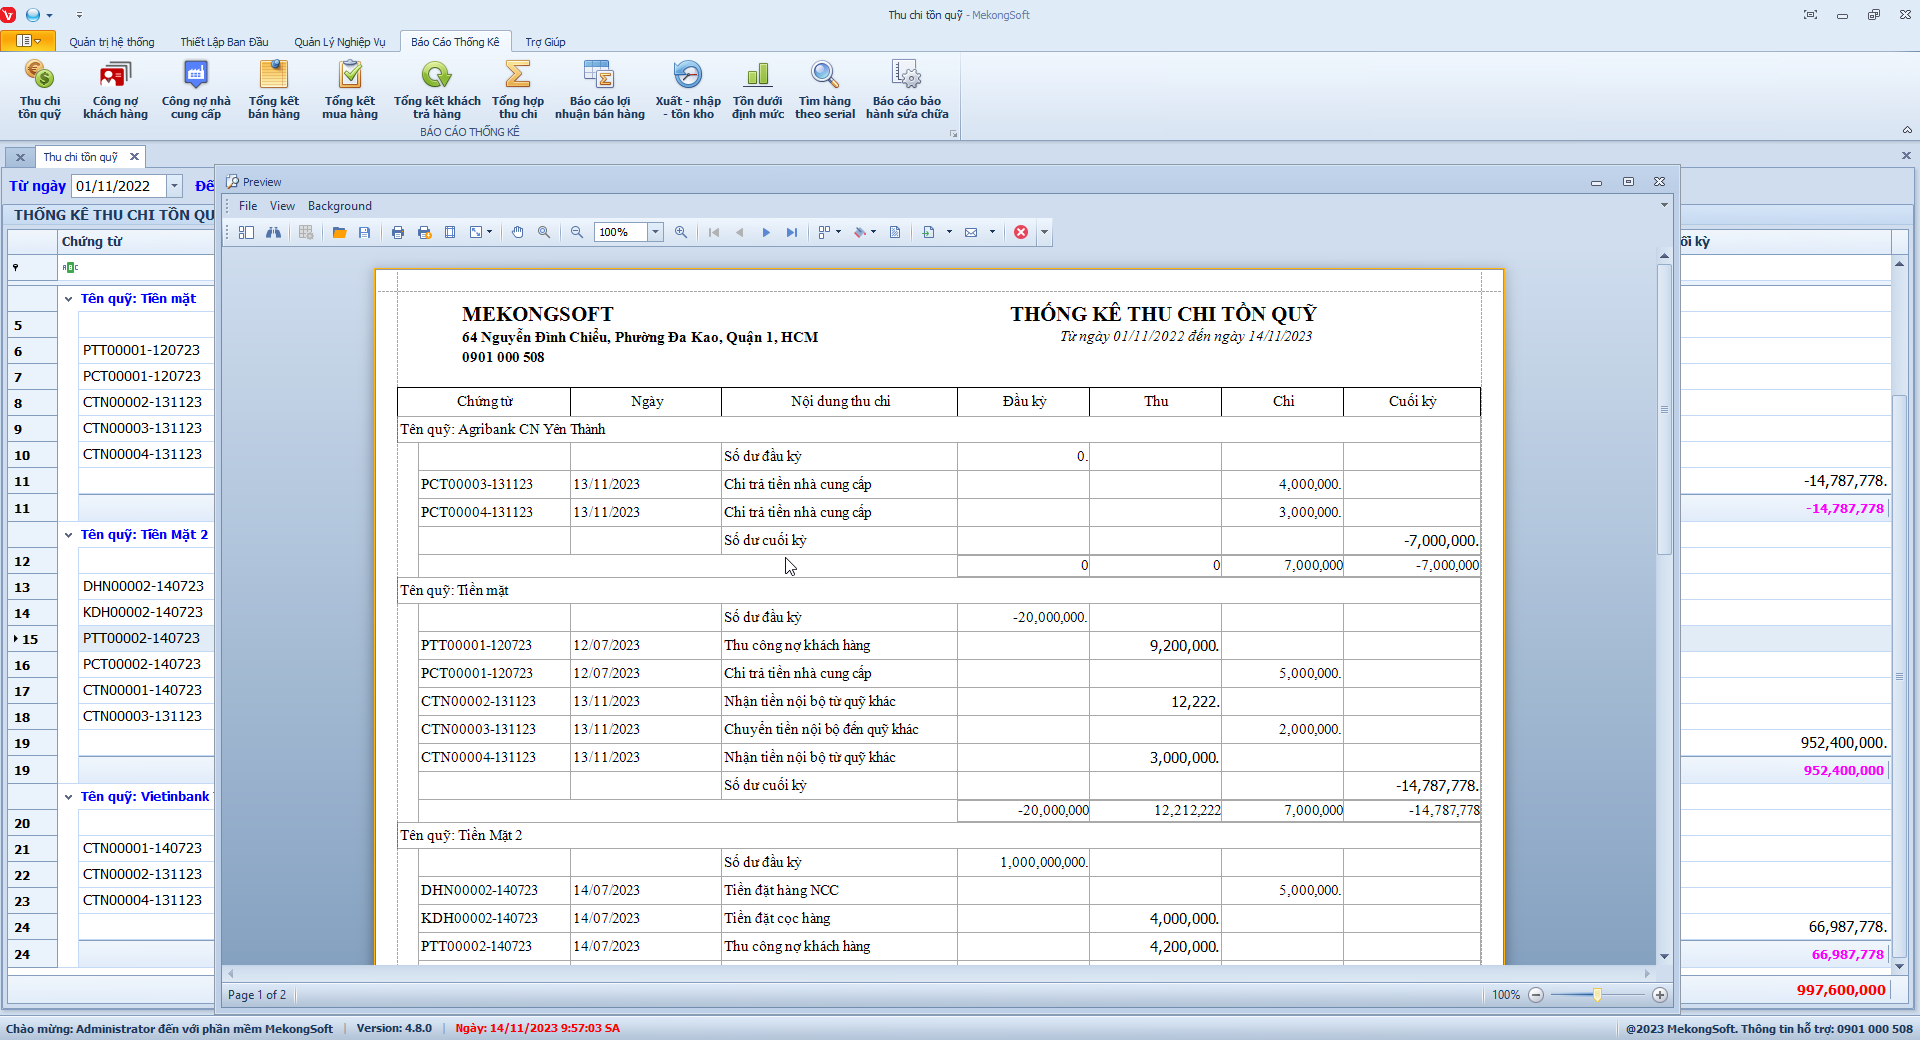Screen dimensions: 1920x1040
Task: Save the preview document with disk icon
Action: click(x=365, y=232)
